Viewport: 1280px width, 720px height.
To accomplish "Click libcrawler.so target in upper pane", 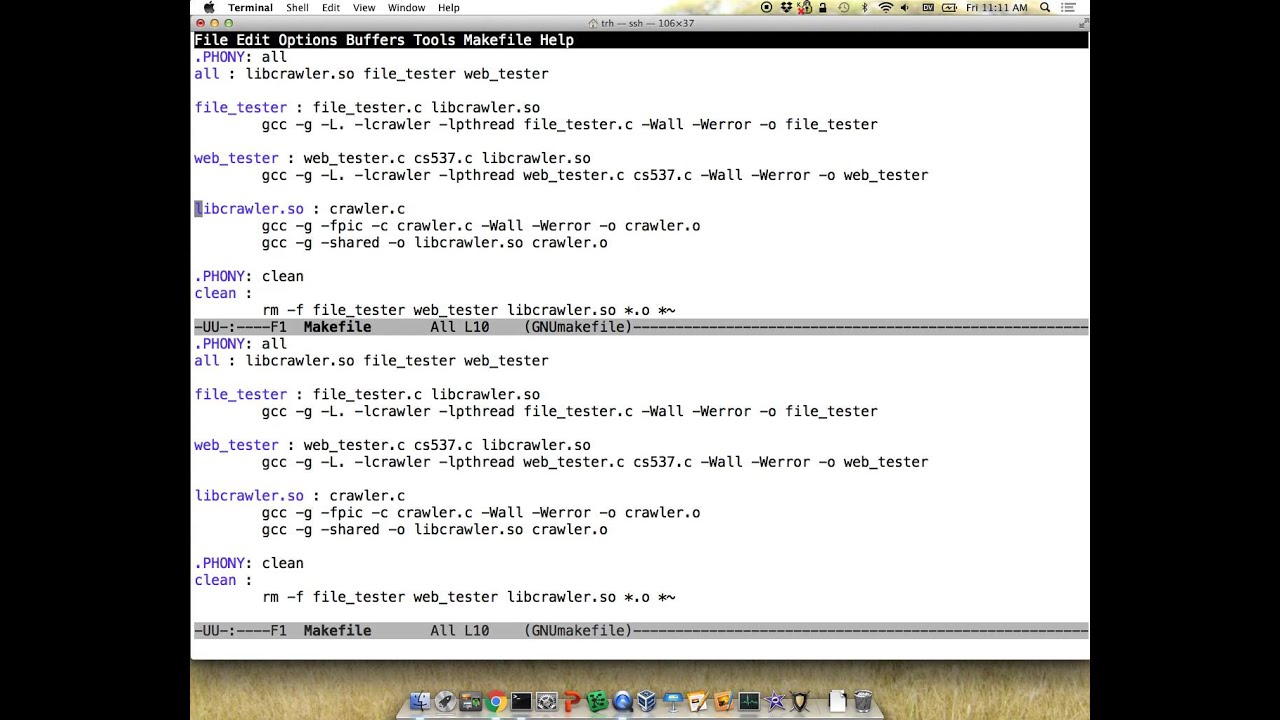I will click(249, 209).
